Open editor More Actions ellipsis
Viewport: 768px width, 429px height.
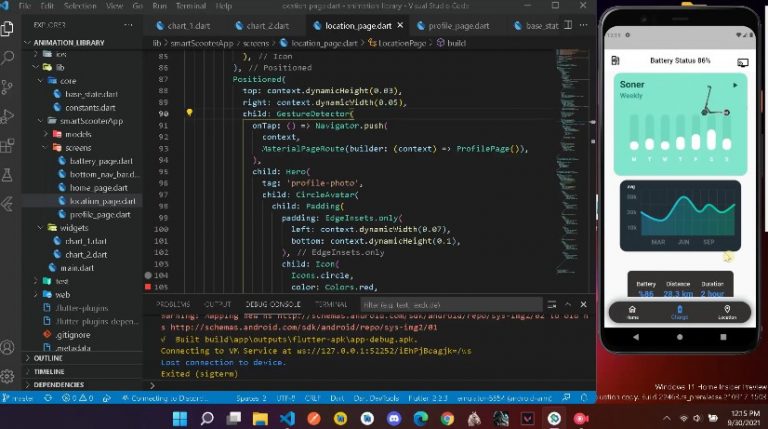click(x=583, y=25)
